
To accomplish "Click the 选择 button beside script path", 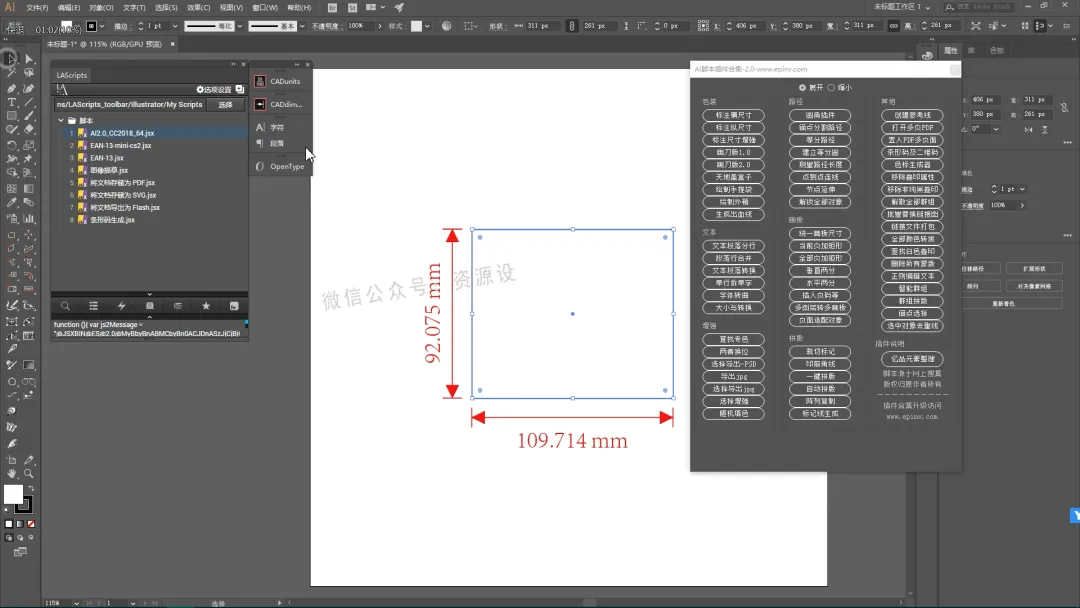I will pyautogui.click(x=226, y=105).
